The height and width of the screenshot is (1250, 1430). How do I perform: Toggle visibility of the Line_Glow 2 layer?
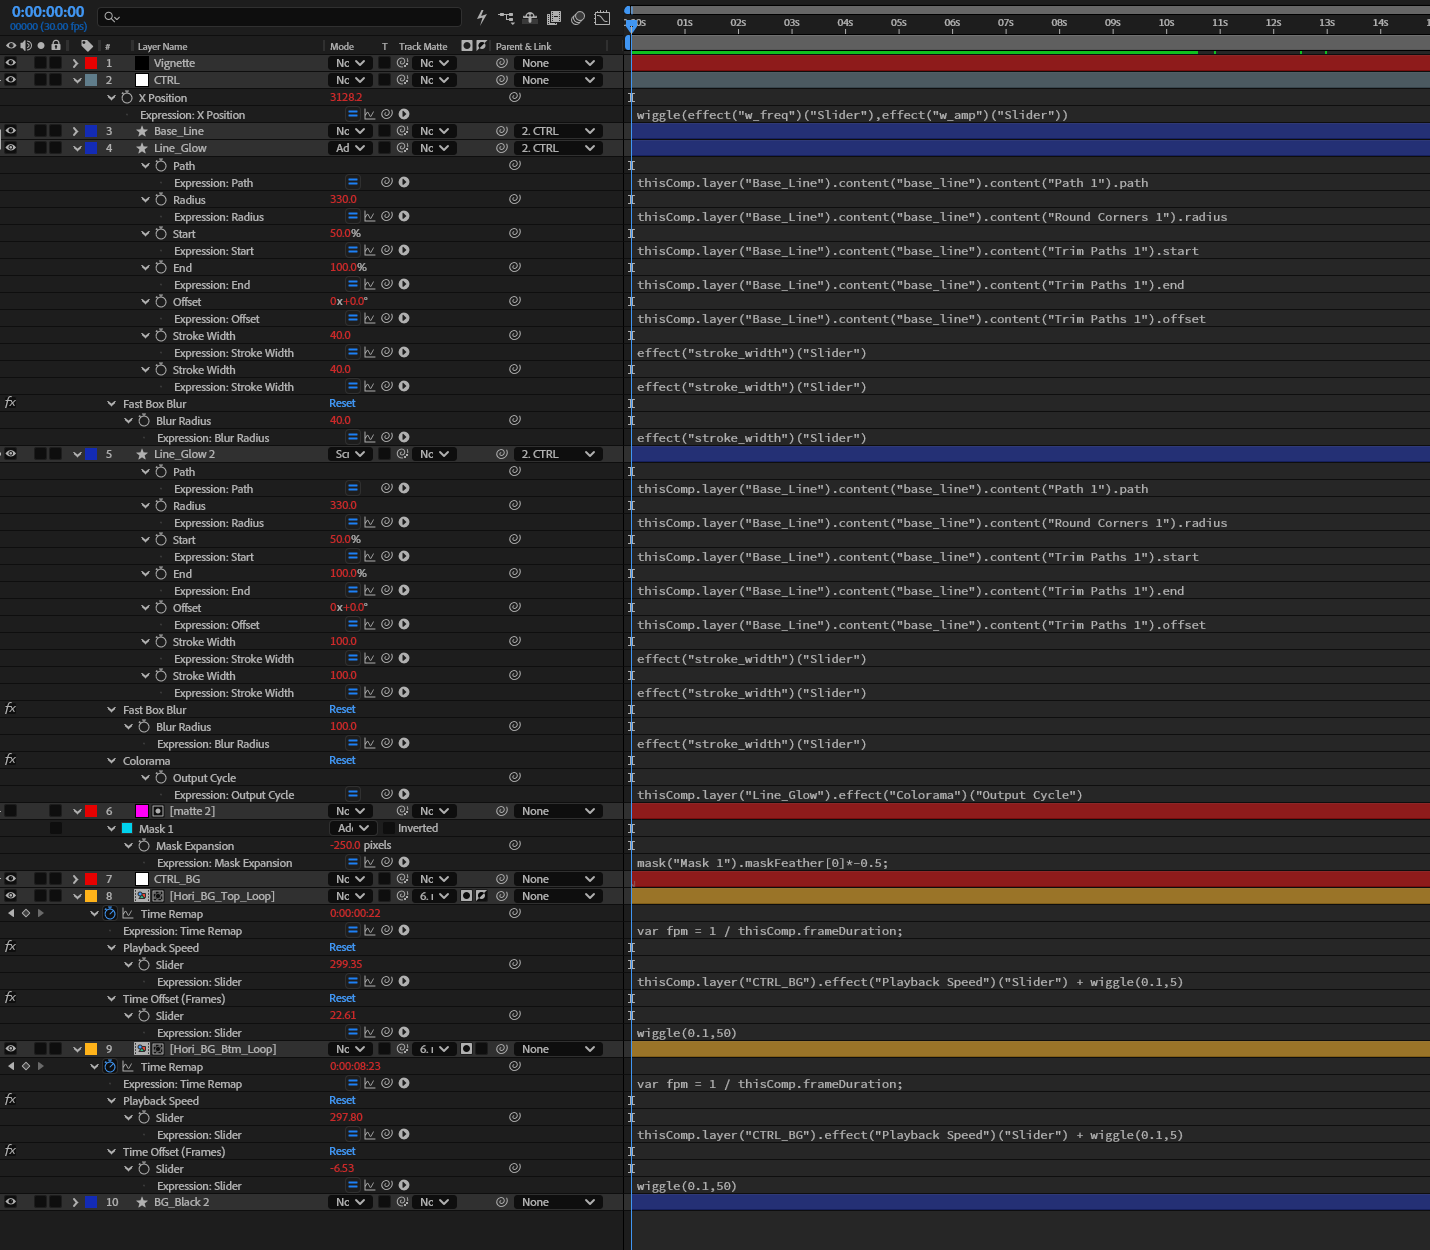[11, 454]
